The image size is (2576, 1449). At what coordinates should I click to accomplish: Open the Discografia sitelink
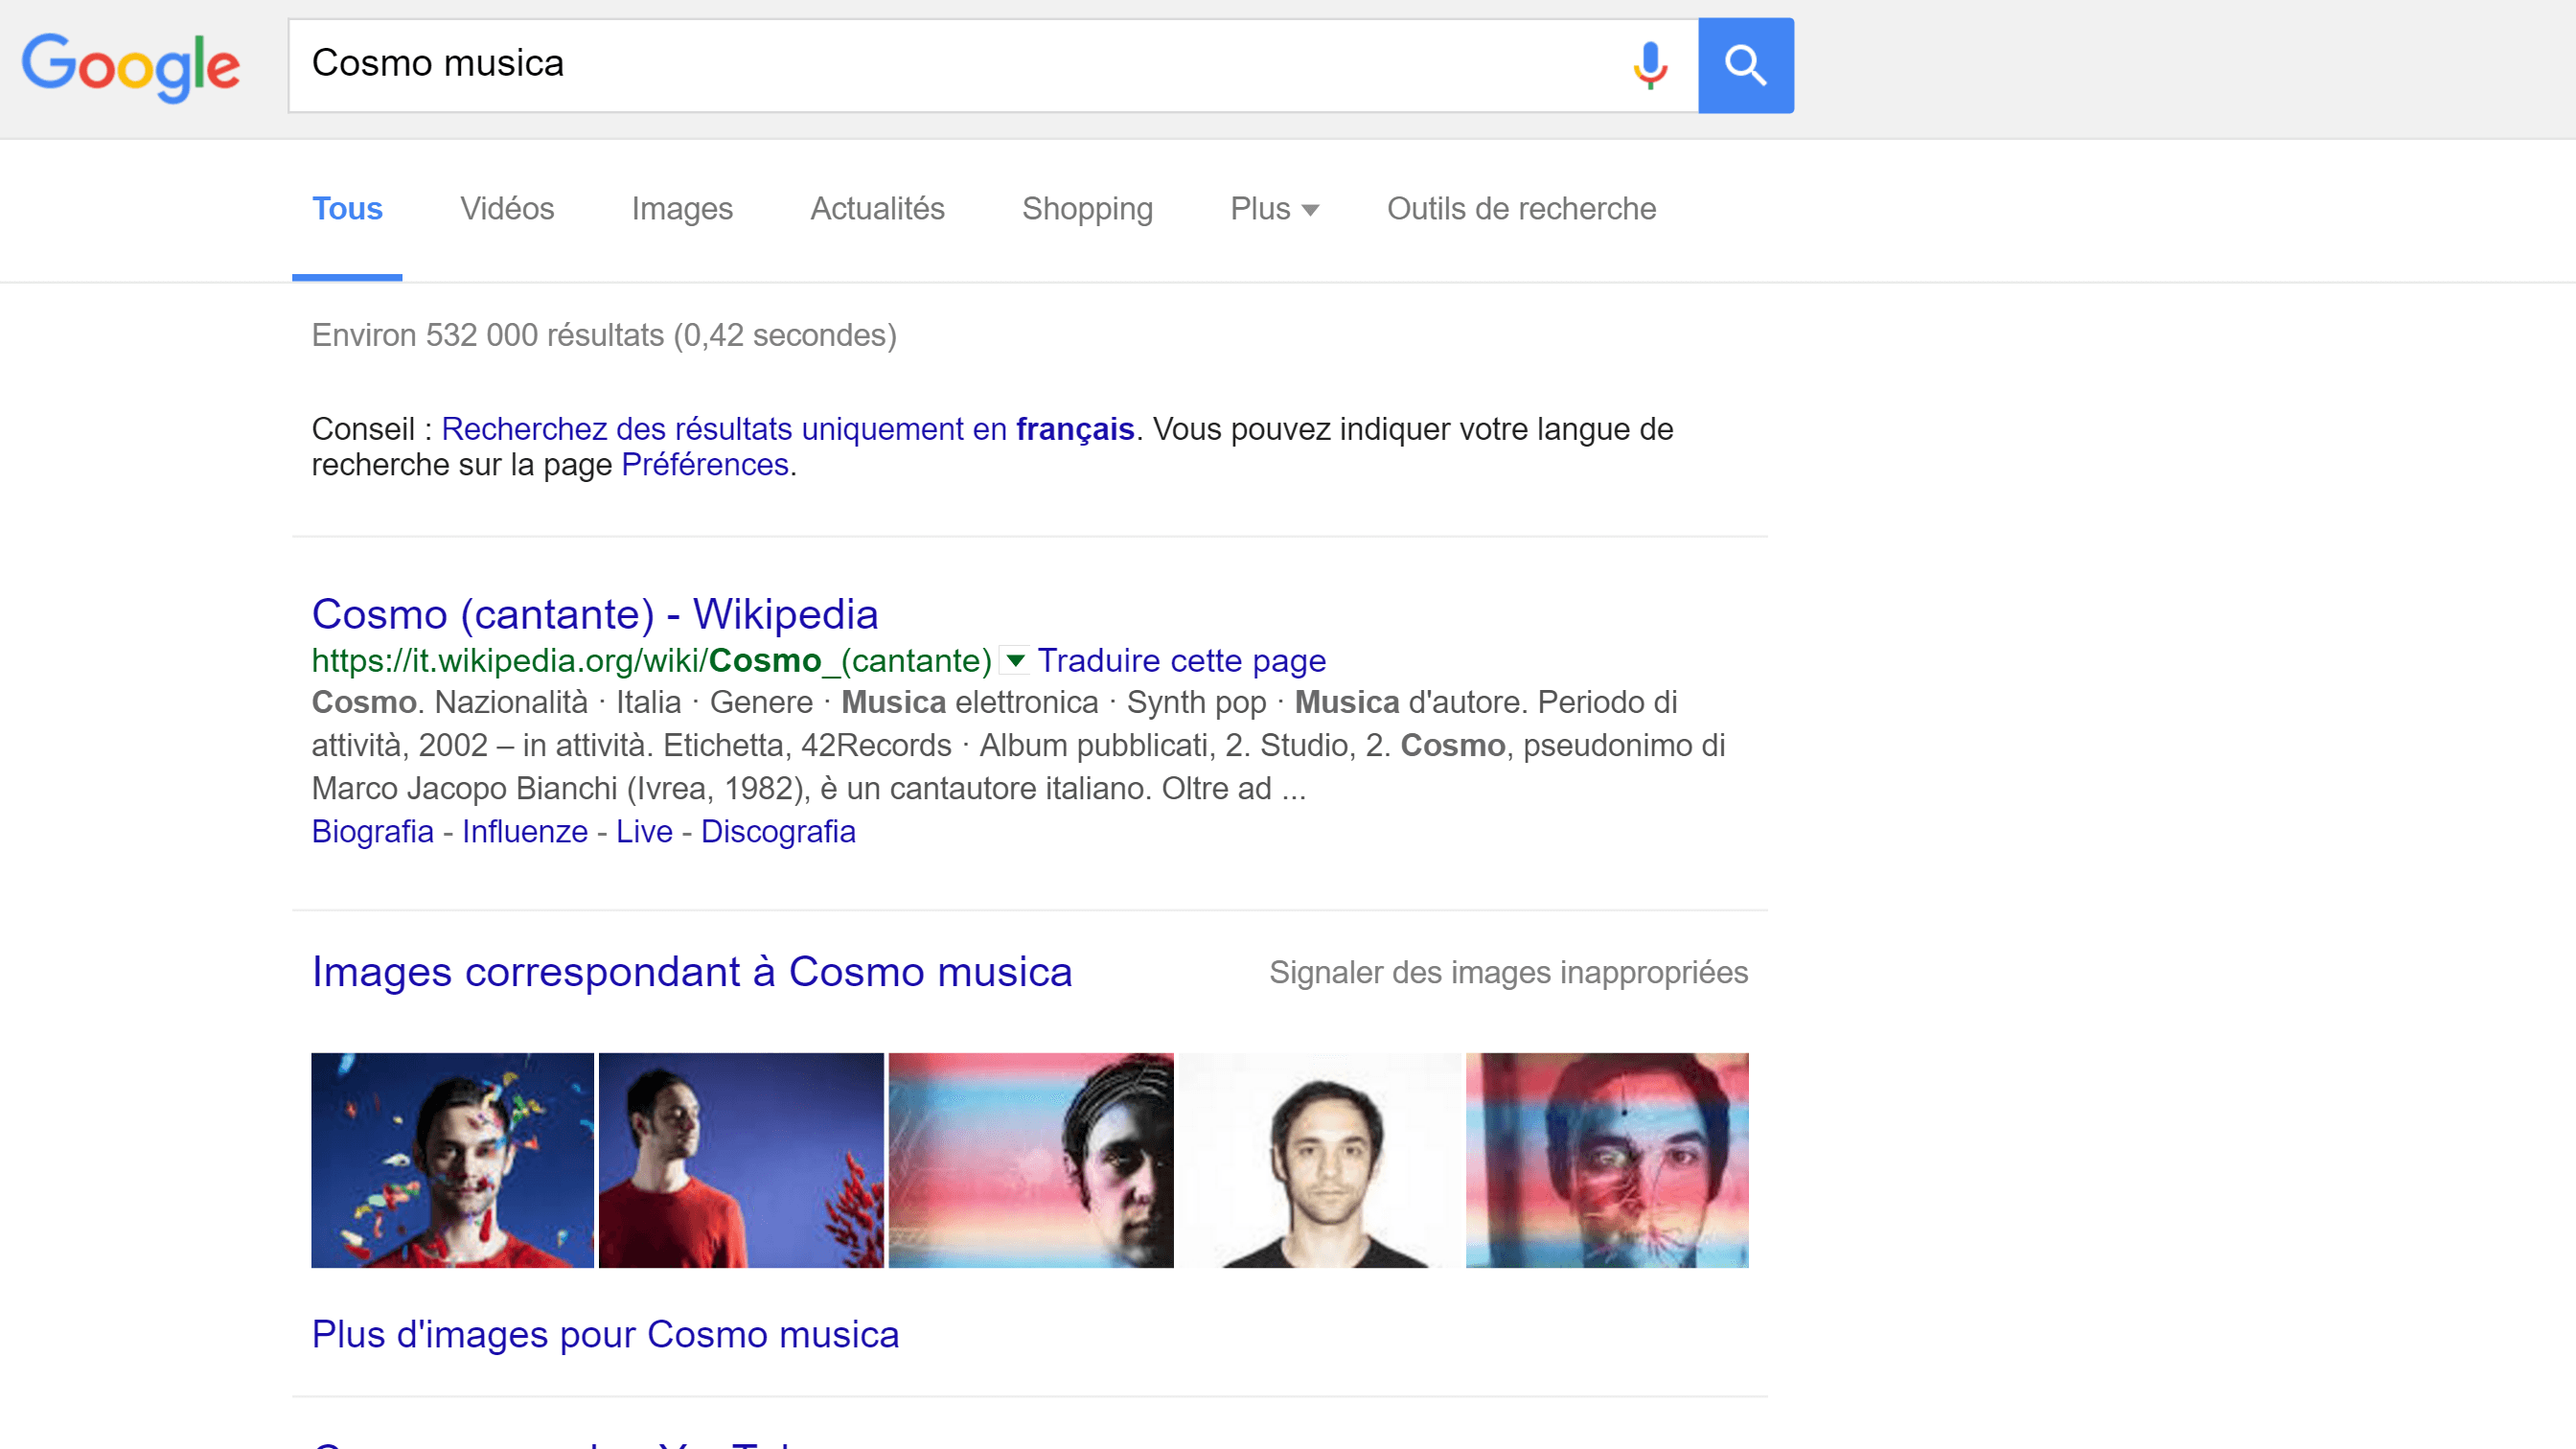coord(778,831)
